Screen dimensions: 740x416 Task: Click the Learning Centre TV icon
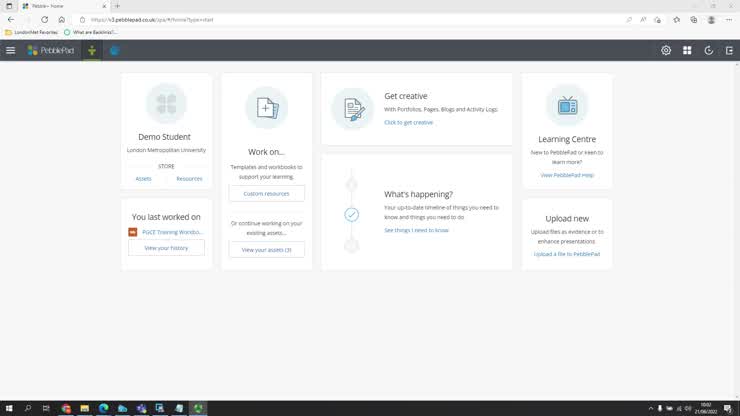[567, 105]
